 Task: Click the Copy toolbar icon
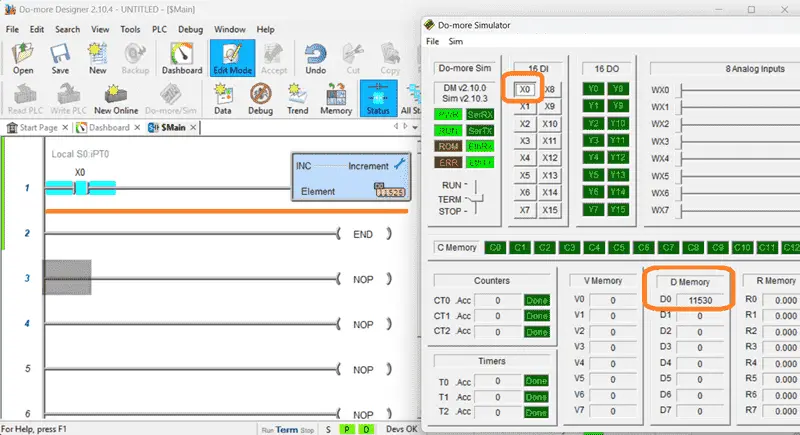[390, 59]
